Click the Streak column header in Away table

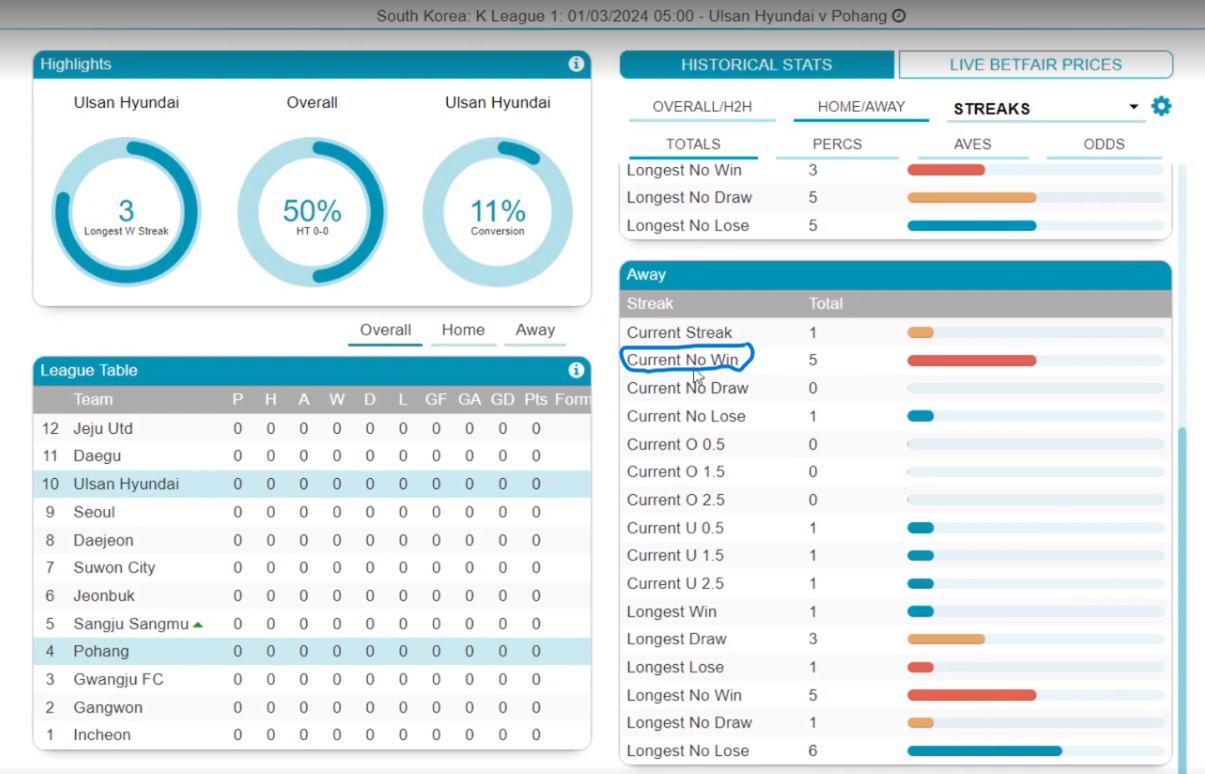(x=650, y=303)
